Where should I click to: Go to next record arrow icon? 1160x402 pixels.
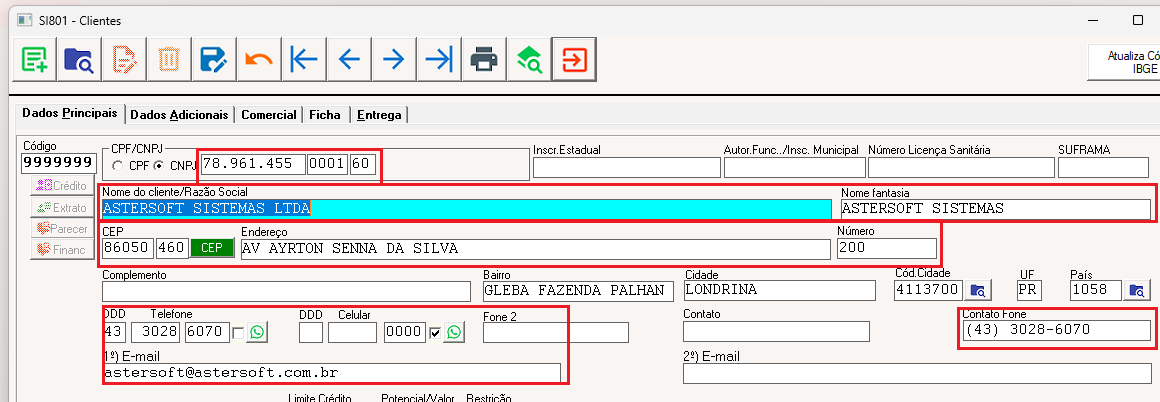(x=394, y=59)
